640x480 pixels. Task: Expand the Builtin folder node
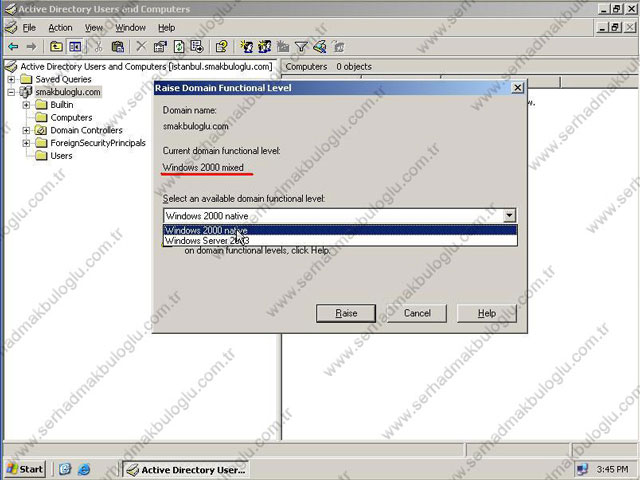coord(26,105)
